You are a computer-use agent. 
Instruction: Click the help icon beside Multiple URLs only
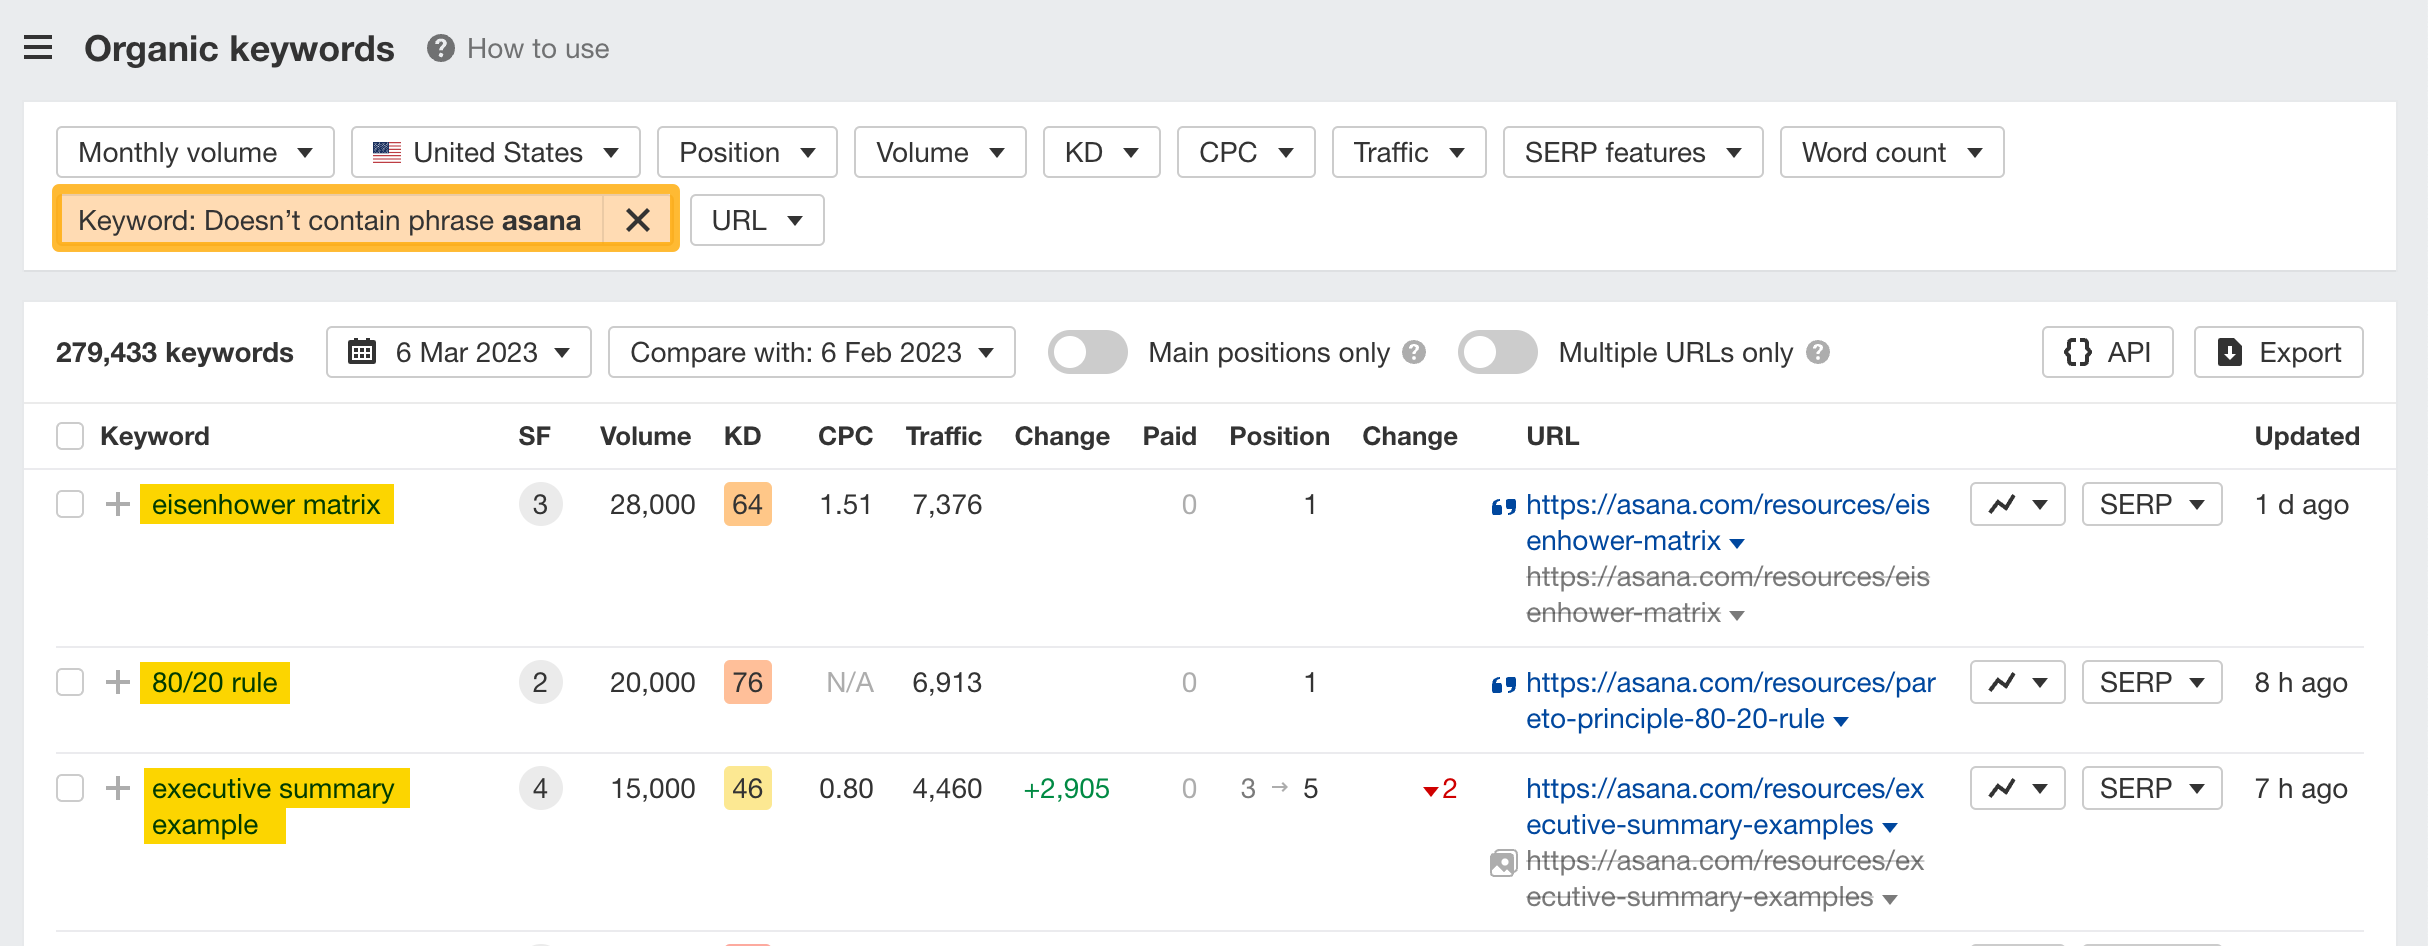1818,352
